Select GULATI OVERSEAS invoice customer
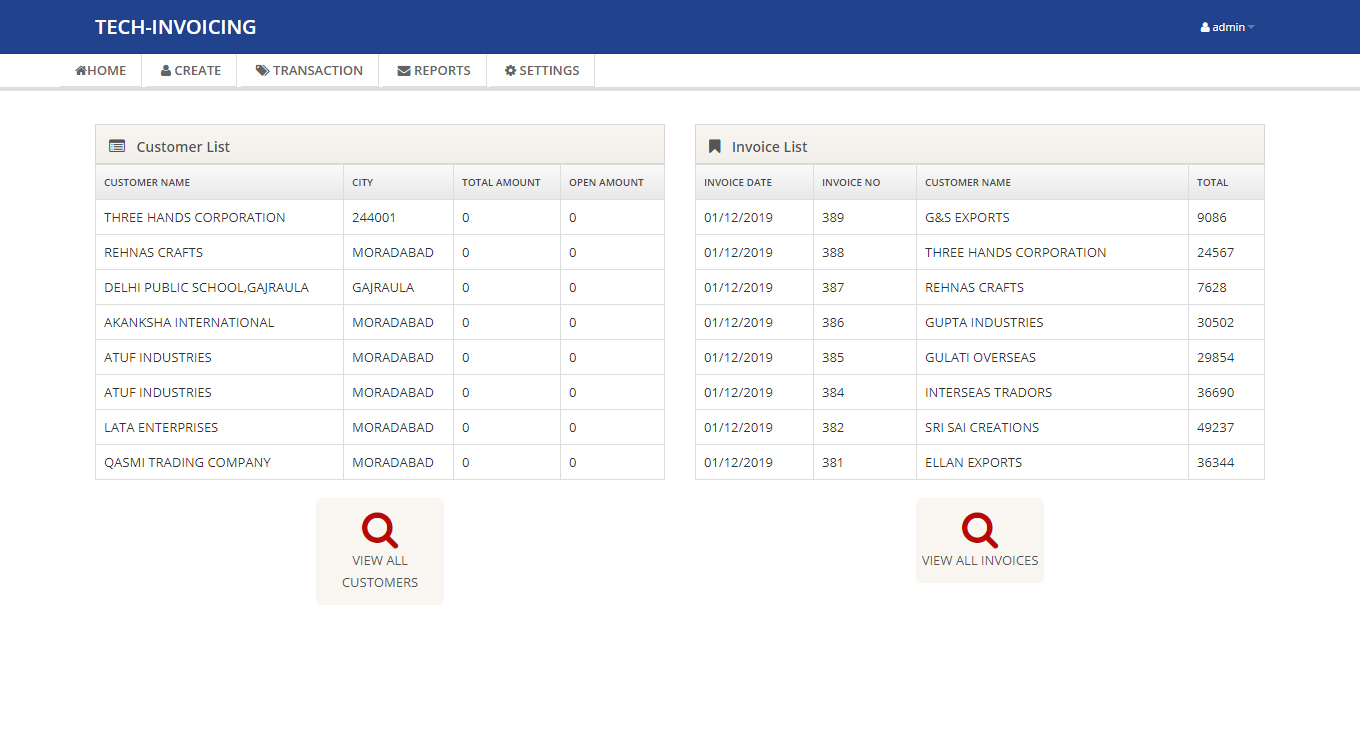Viewport: 1360px width, 745px height. point(980,357)
